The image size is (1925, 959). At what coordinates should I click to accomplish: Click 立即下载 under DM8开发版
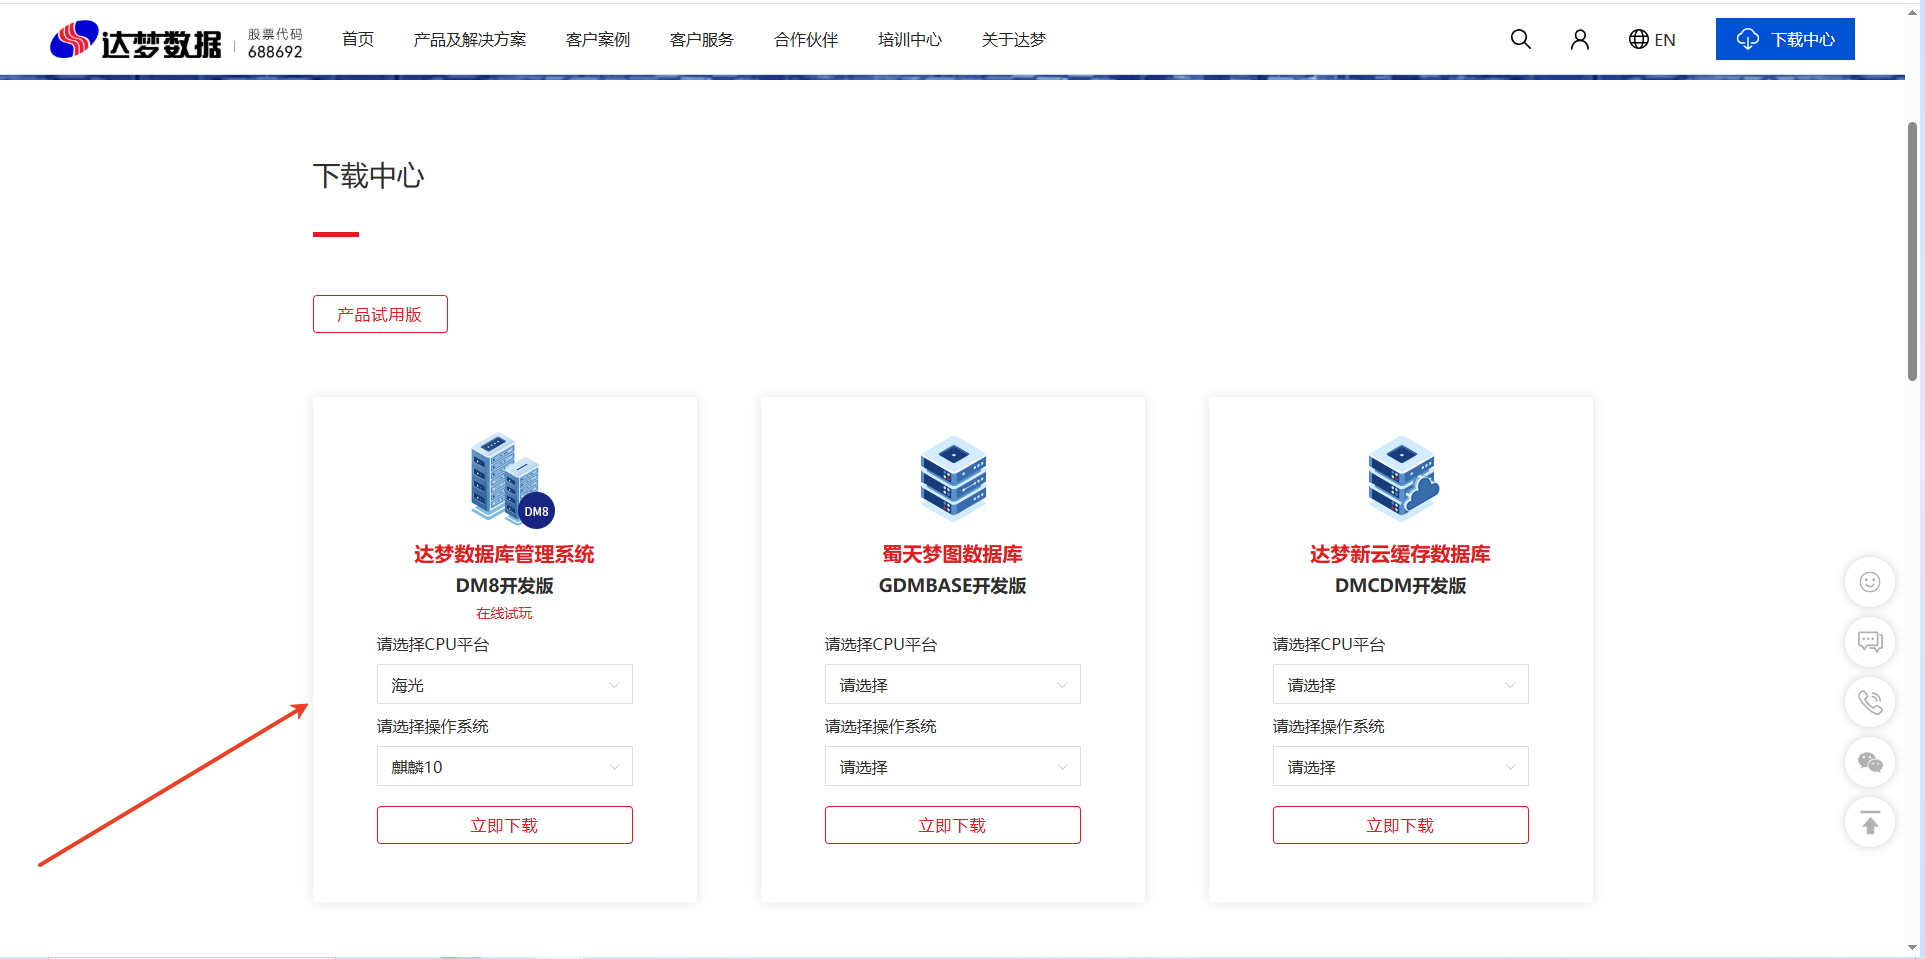(x=504, y=825)
